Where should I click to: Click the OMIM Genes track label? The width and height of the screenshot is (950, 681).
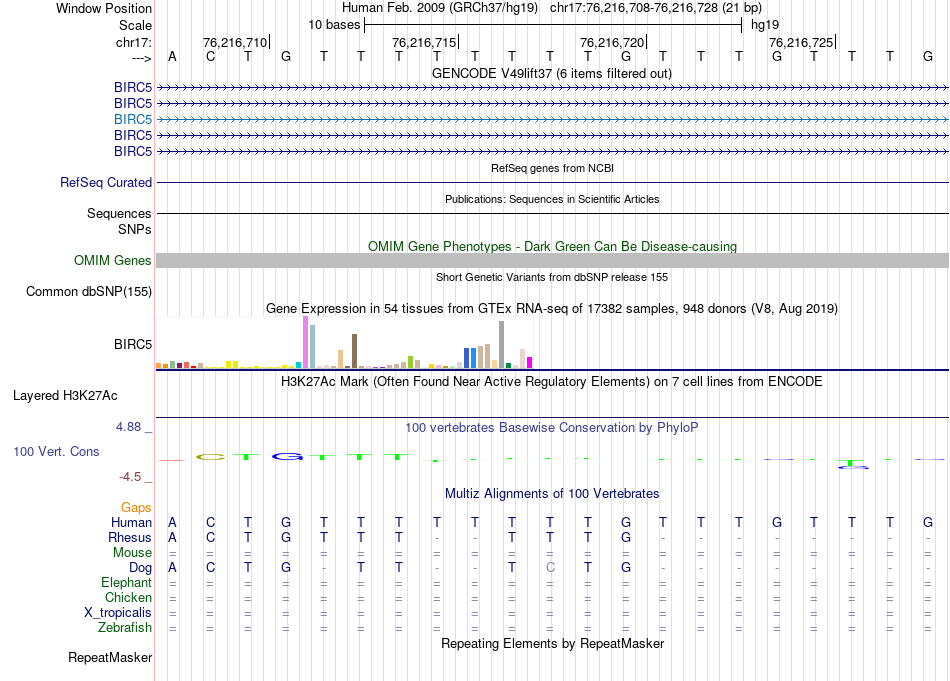(x=113, y=261)
